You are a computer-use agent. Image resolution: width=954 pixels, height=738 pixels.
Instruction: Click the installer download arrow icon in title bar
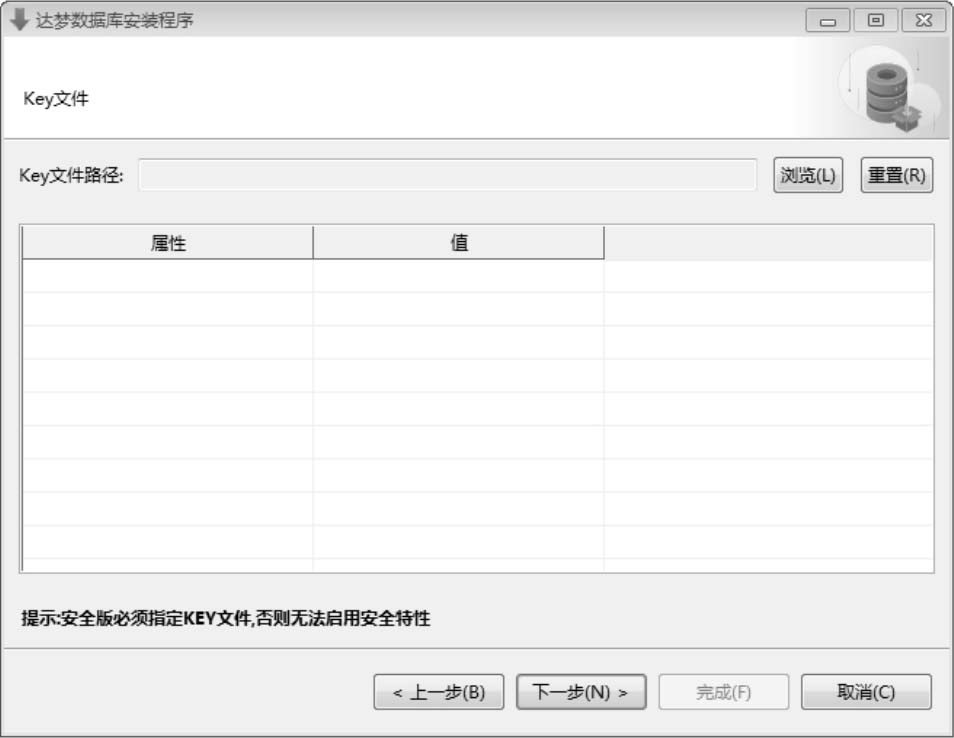click(19, 19)
